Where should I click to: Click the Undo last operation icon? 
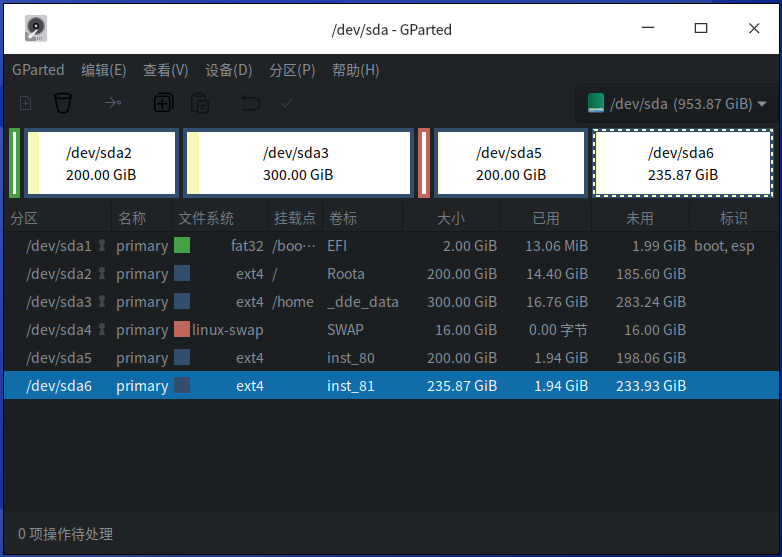tap(250, 103)
